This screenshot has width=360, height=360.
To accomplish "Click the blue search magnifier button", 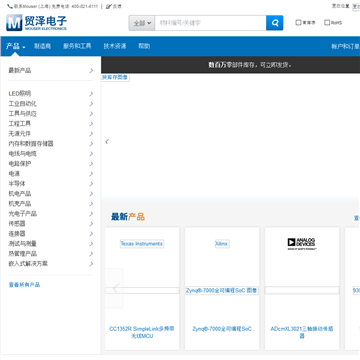I will pyautogui.click(x=275, y=23).
